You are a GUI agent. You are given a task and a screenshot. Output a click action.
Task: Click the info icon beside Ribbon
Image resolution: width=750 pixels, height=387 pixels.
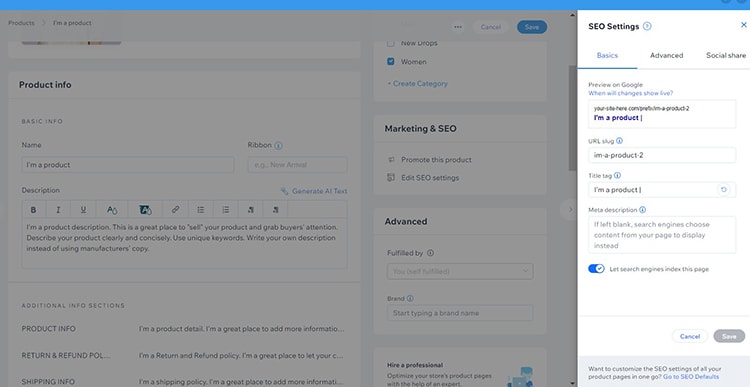[x=278, y=145]
